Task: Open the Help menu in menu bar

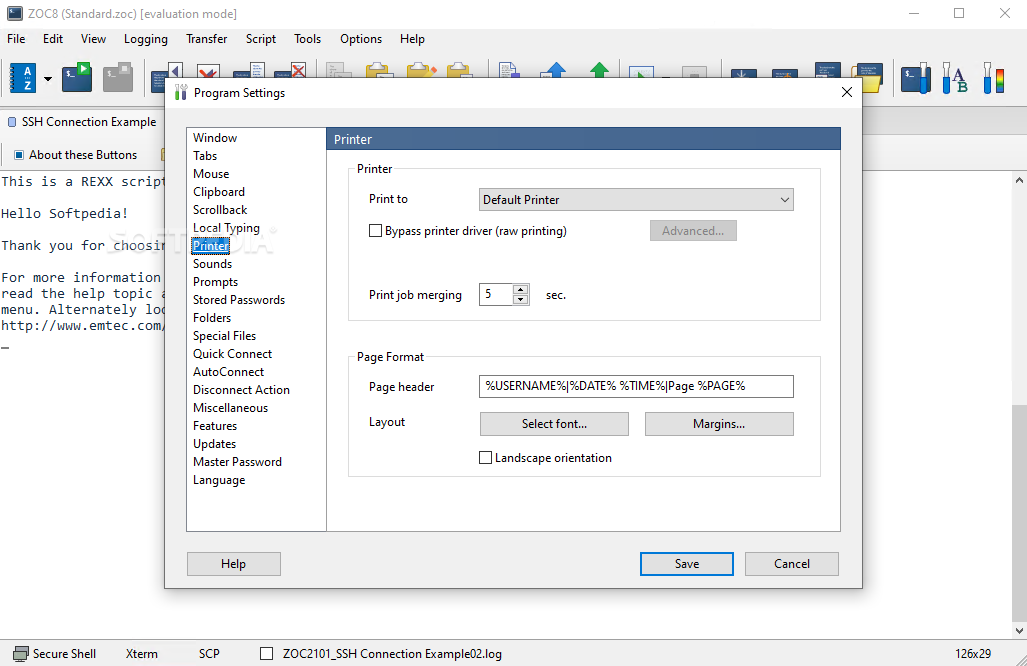Action: tap(412, 39)
